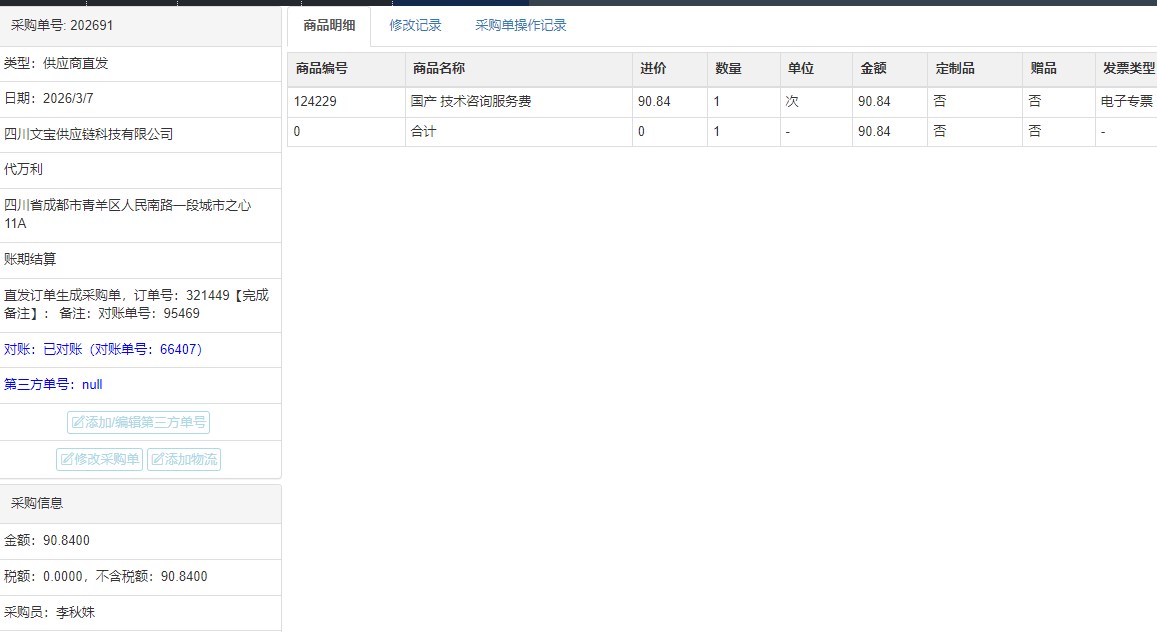Click the 金额 column header
This screenshot has width=1157, height=632.
[873, 69]
